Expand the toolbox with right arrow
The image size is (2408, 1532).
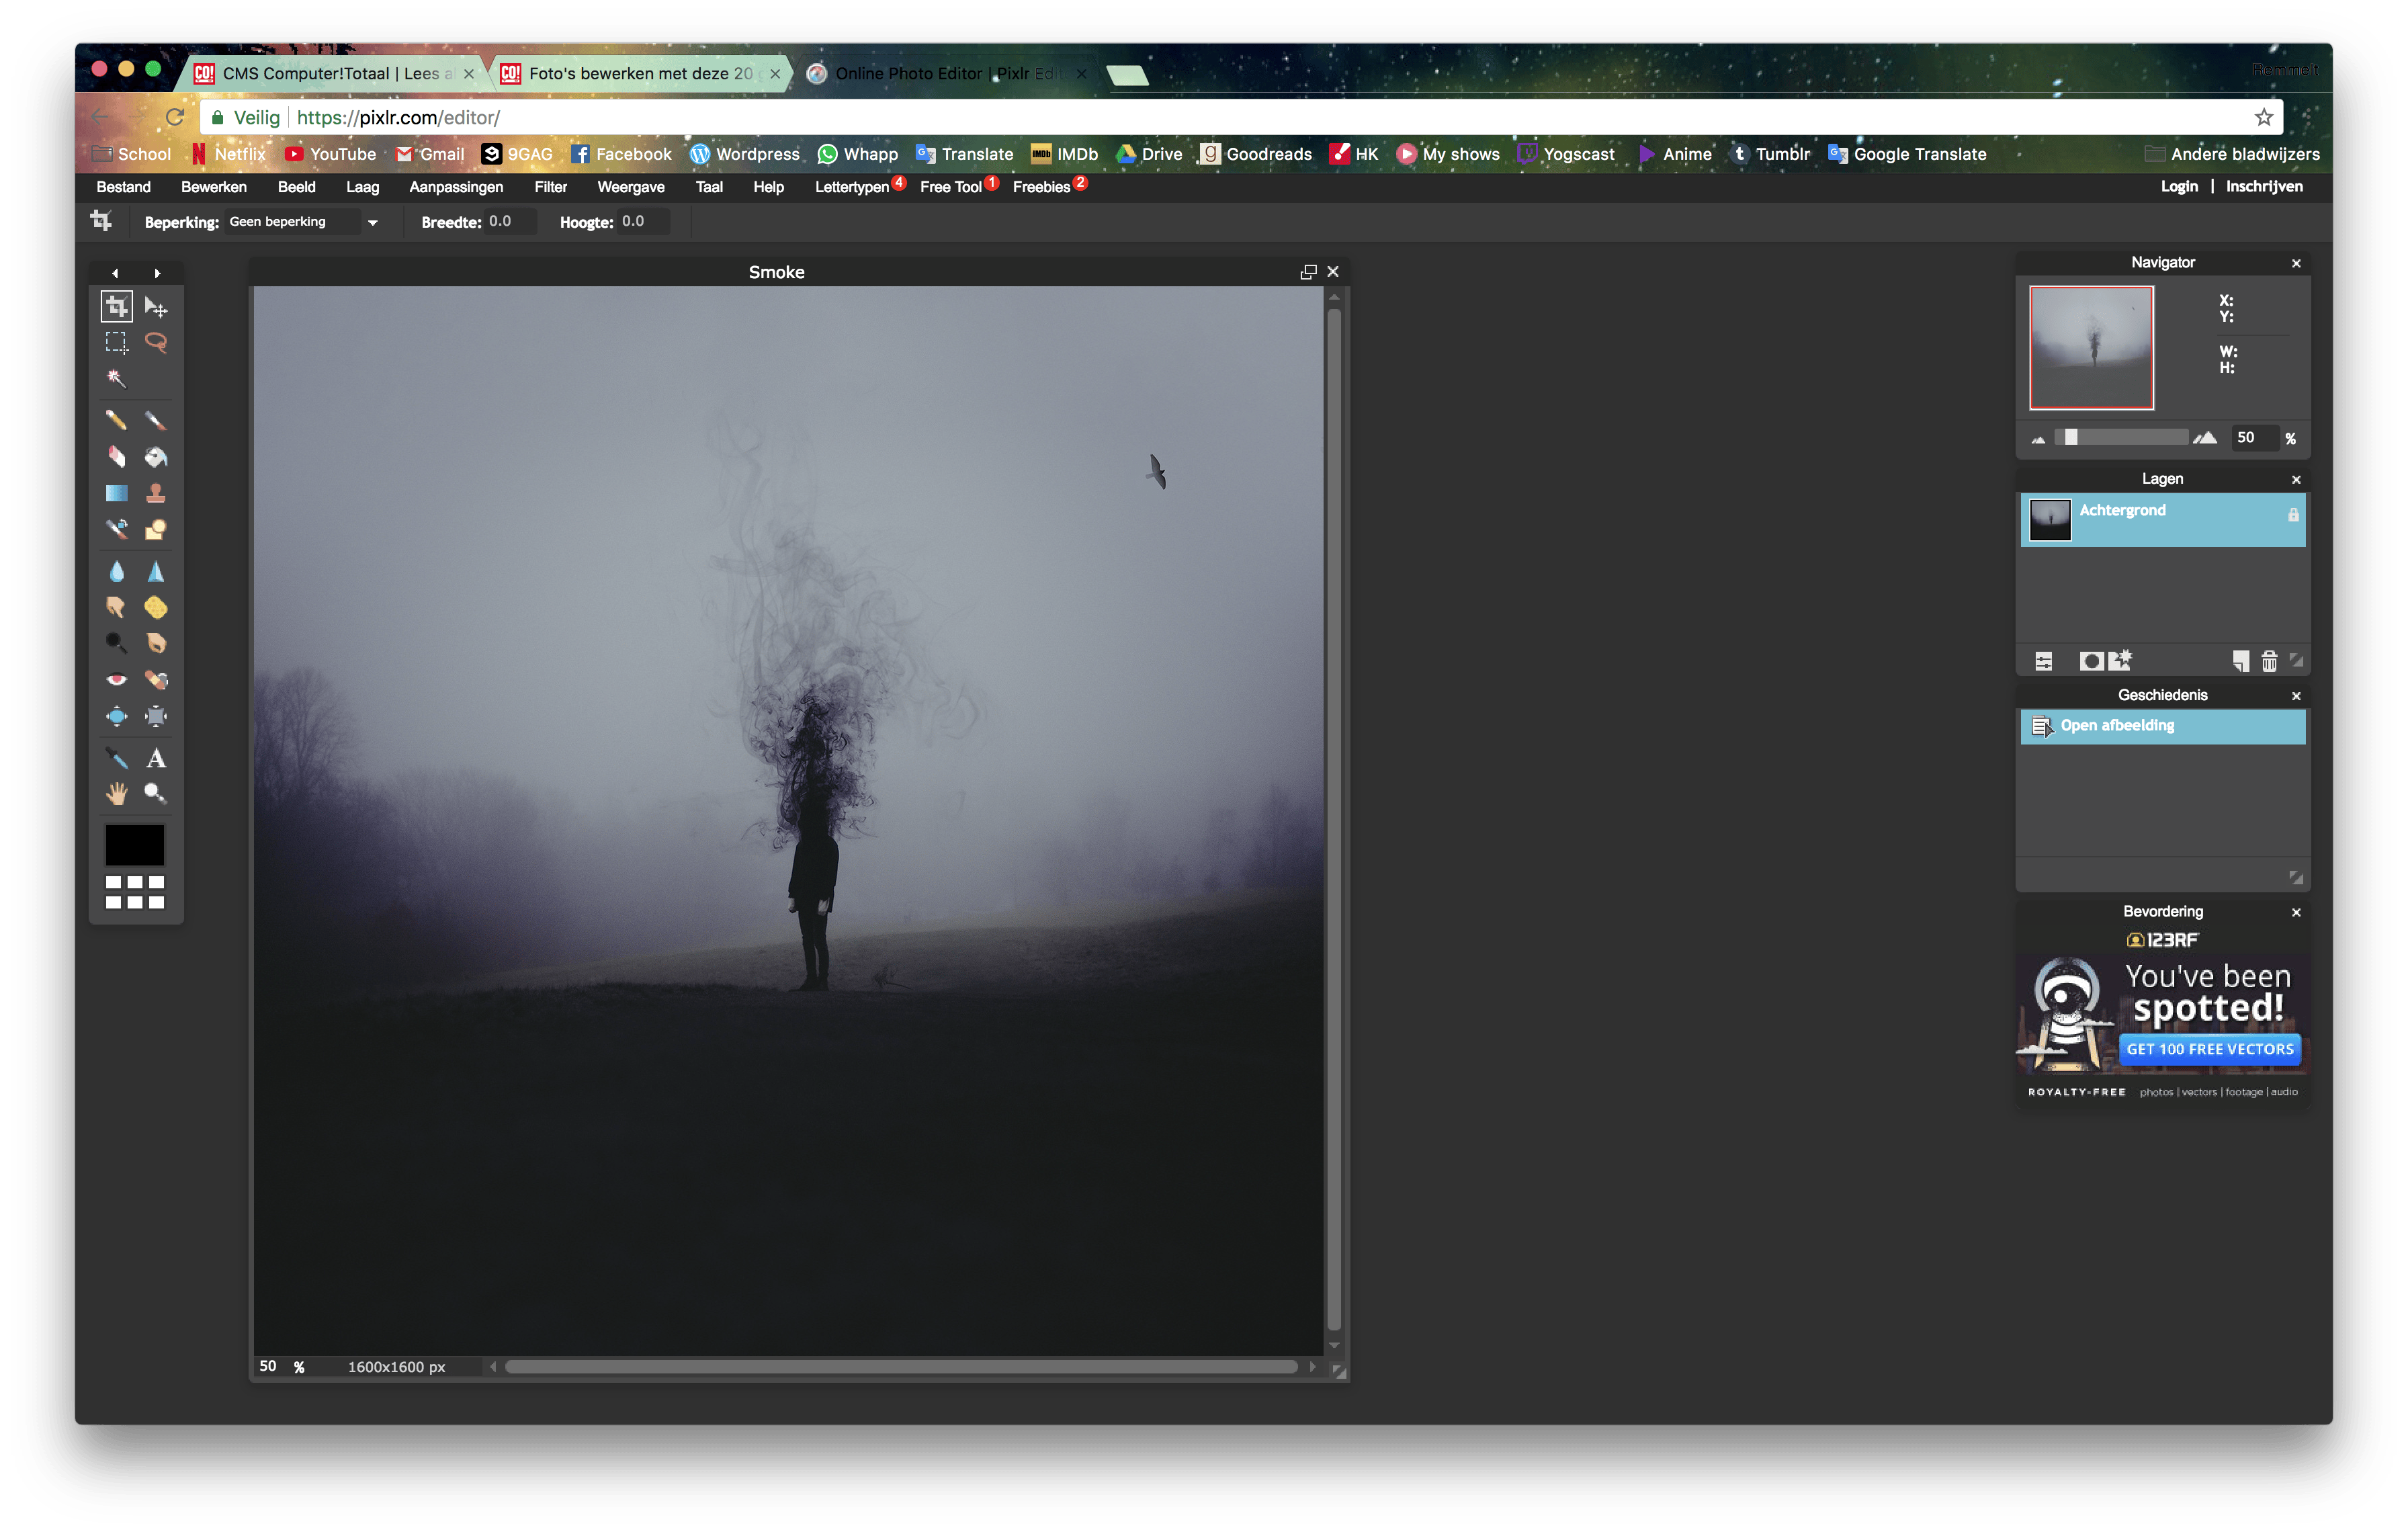157,273
